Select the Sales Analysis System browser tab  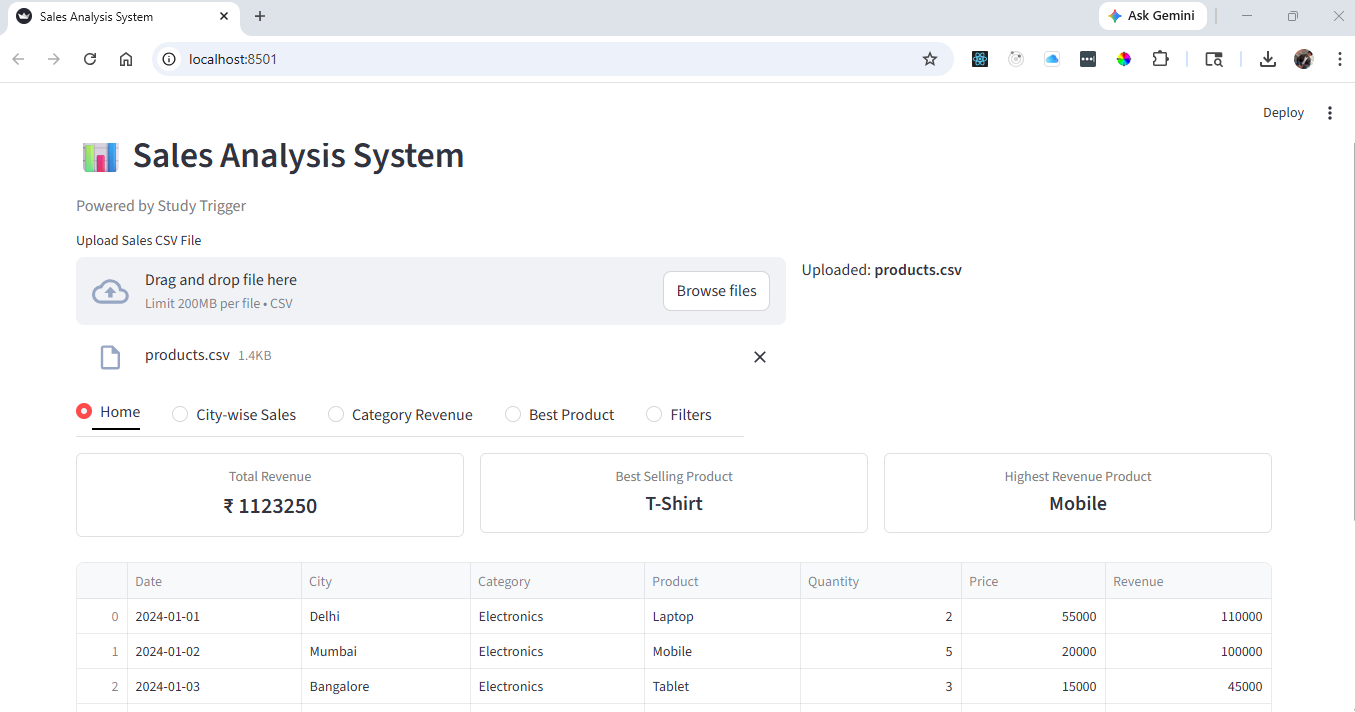coord(110,16)
